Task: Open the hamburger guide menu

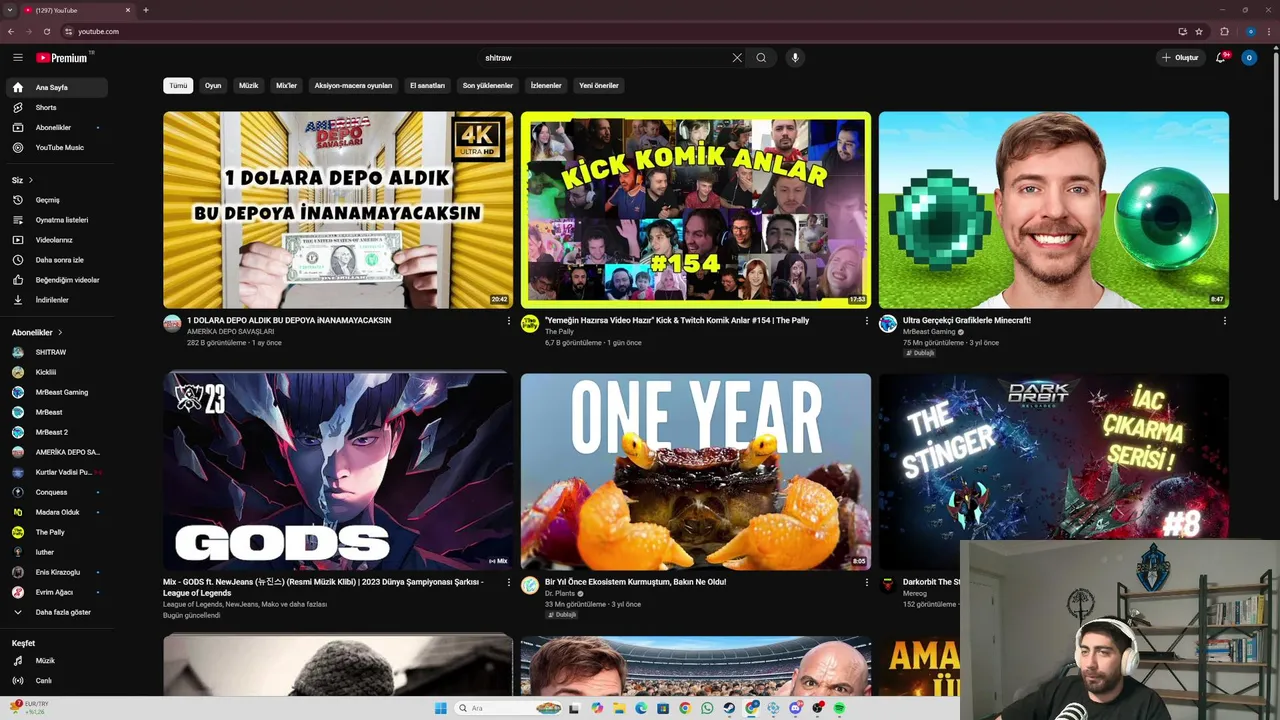Action: point(17,58)
